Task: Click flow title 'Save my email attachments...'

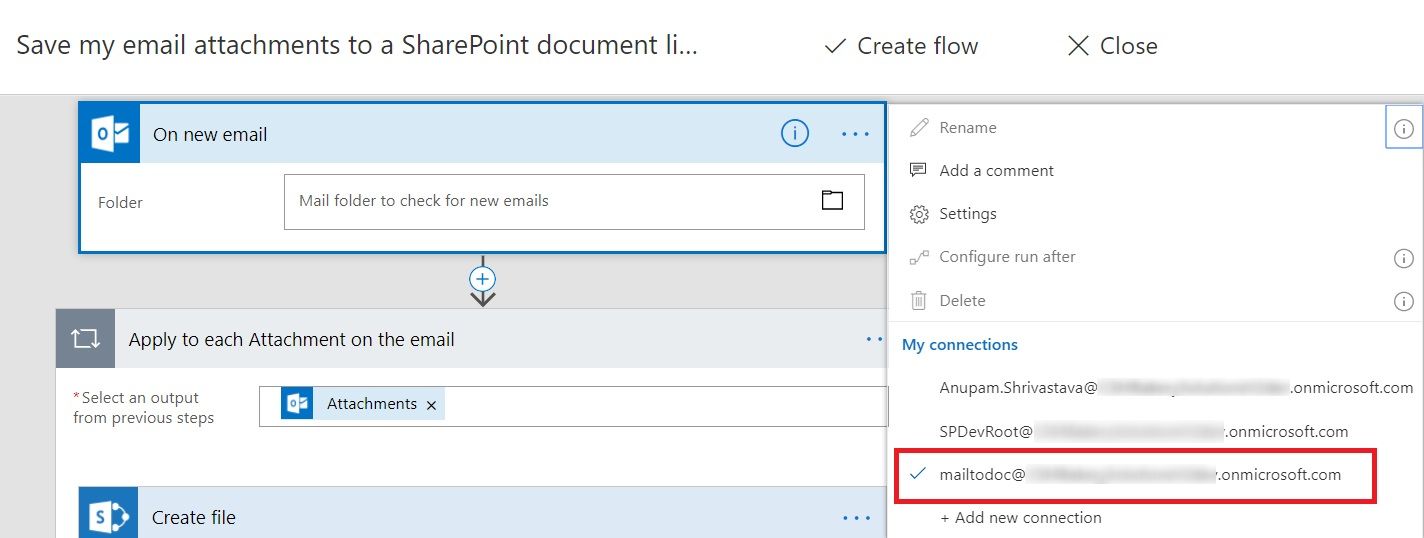Action: 357,46
